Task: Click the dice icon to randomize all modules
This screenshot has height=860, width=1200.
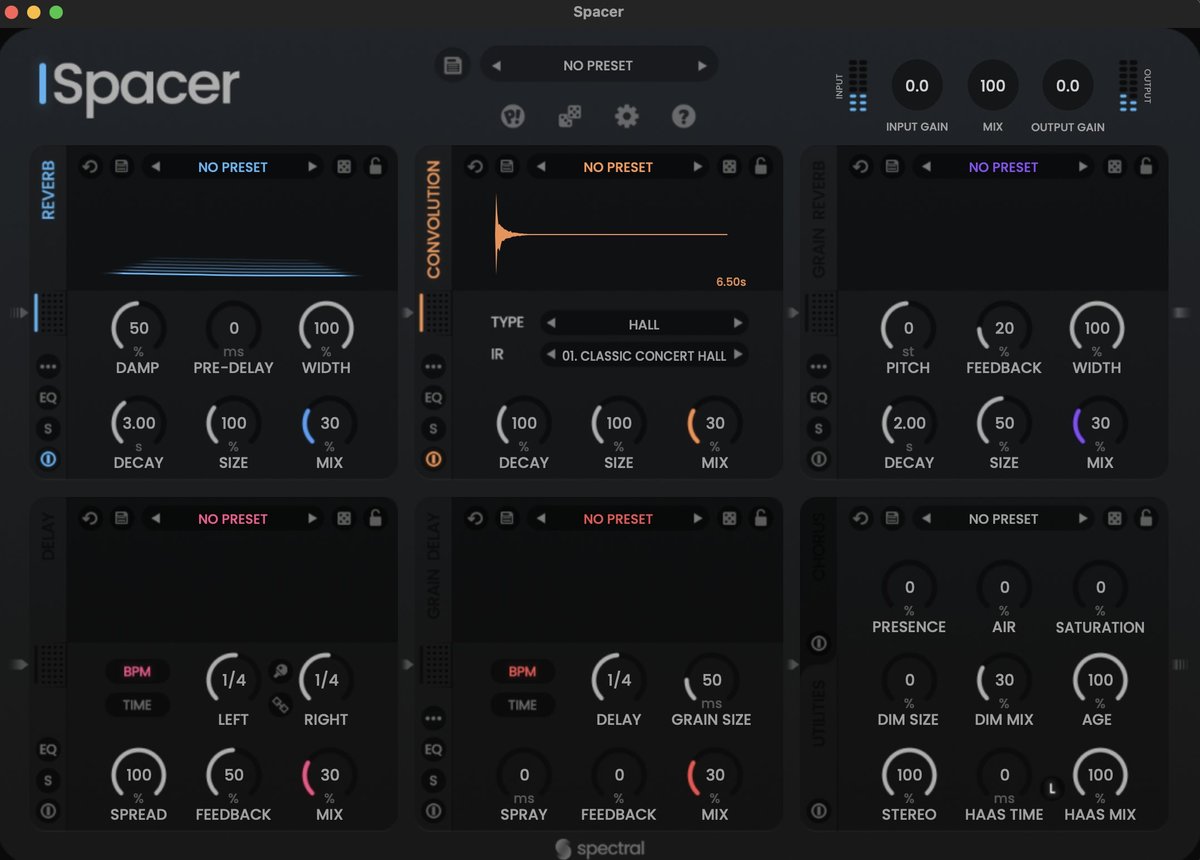Action: coord(569,115)
